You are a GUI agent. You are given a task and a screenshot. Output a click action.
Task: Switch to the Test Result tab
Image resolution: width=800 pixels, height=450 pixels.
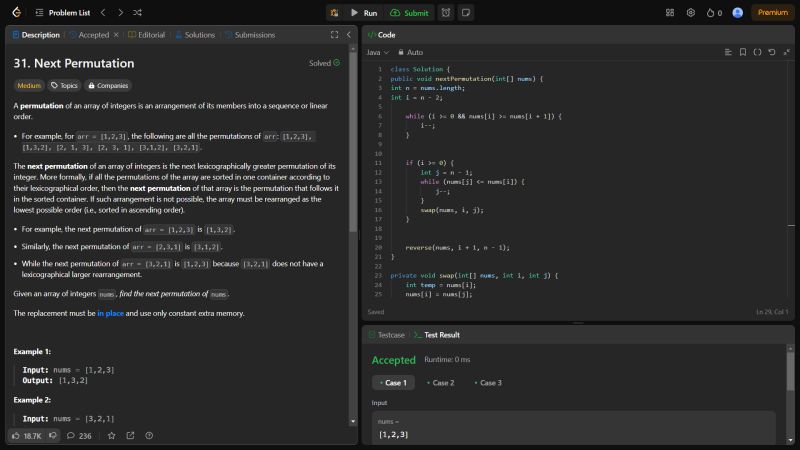click(x=437, y=335)
